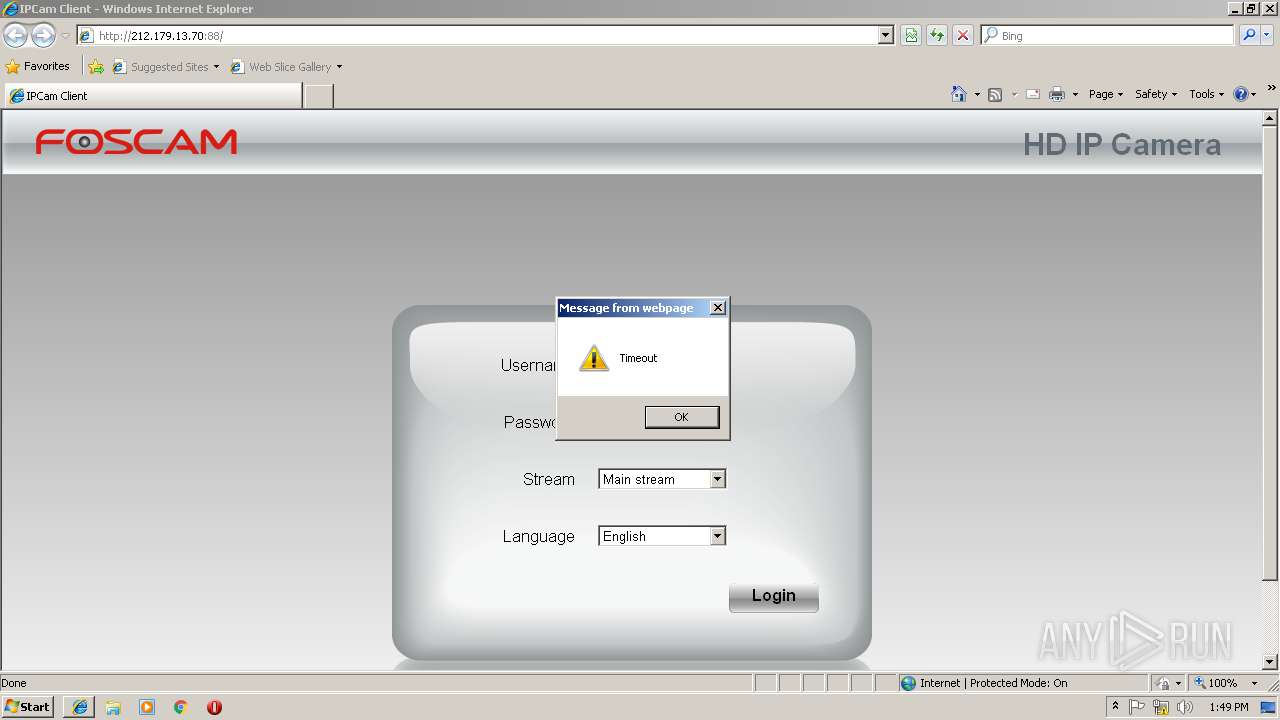Image resolution: width=1280 pixels, height=720 pixels.
Task: Click the Read mail envelope icon
Action: tap(1033, 94)
